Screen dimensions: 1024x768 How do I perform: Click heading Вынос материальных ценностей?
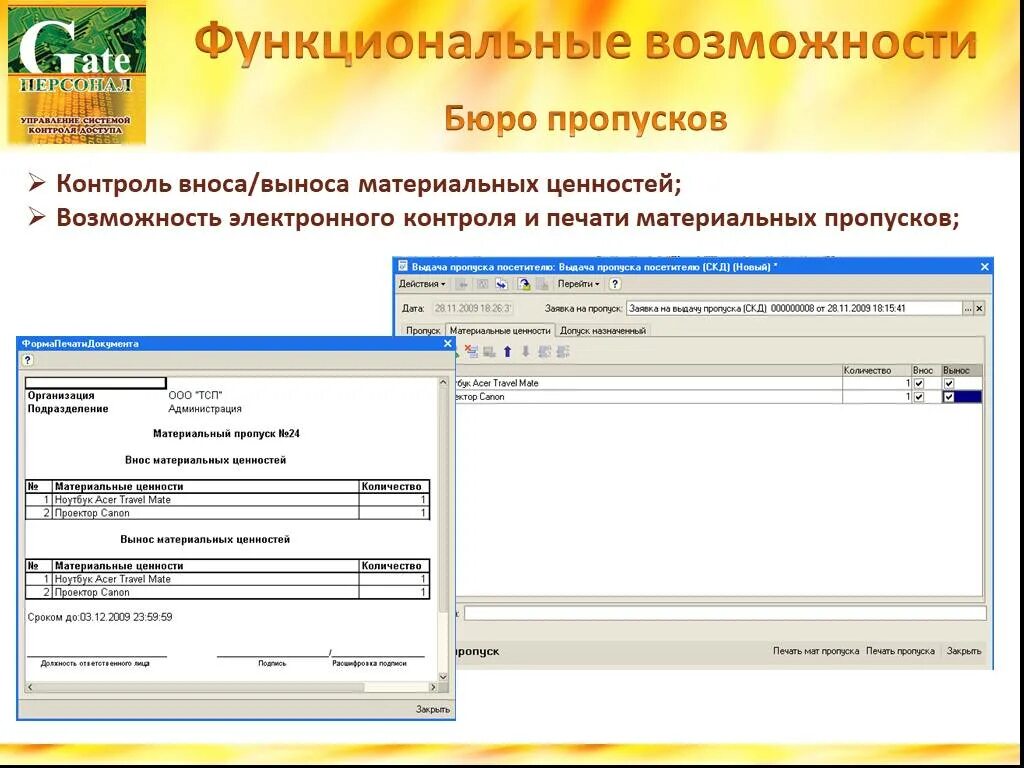[x=205, y=540]
